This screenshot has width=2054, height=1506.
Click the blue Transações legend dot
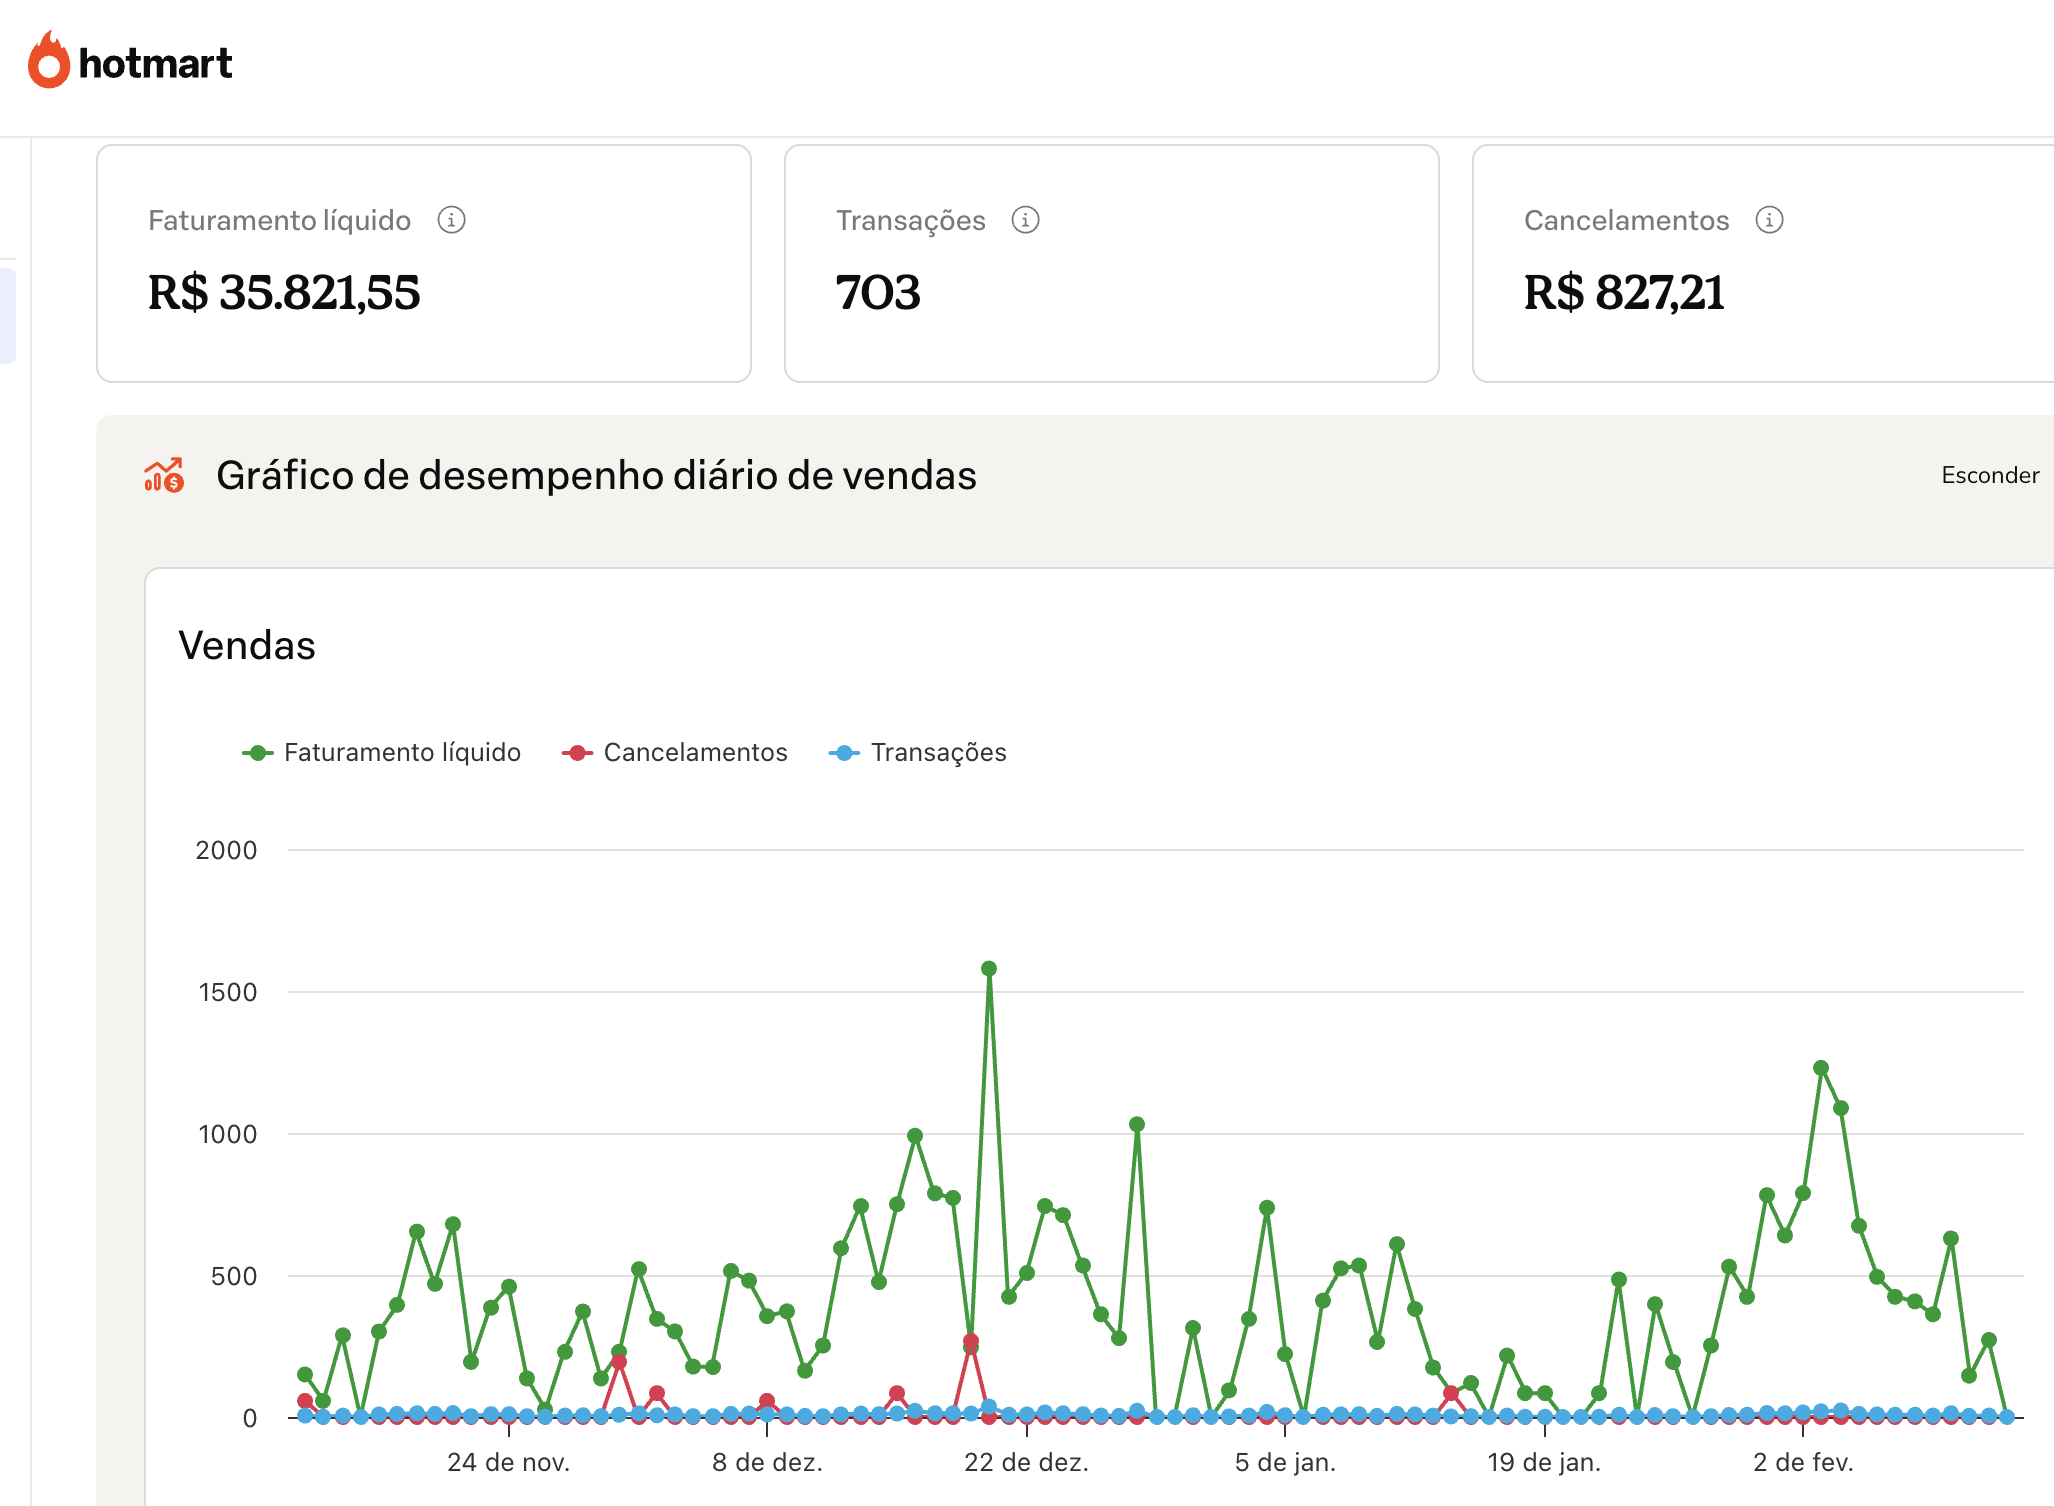pyautogui.click(x=845, y=752)
